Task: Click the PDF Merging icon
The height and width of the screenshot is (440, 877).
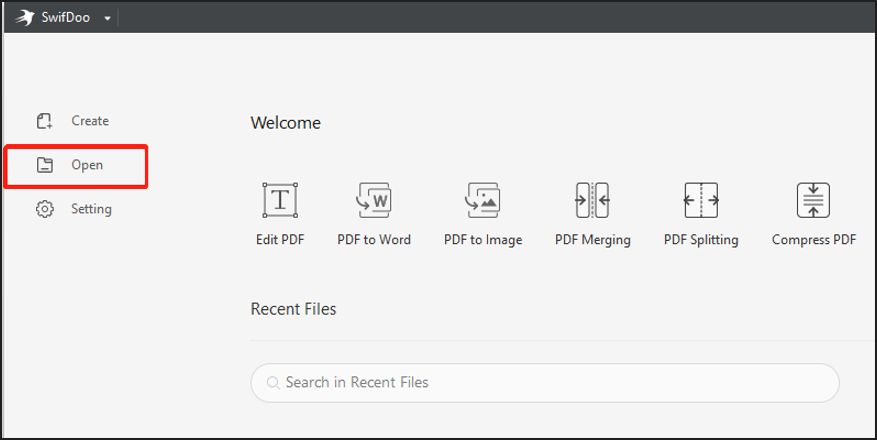Action: tap(592, 200)
